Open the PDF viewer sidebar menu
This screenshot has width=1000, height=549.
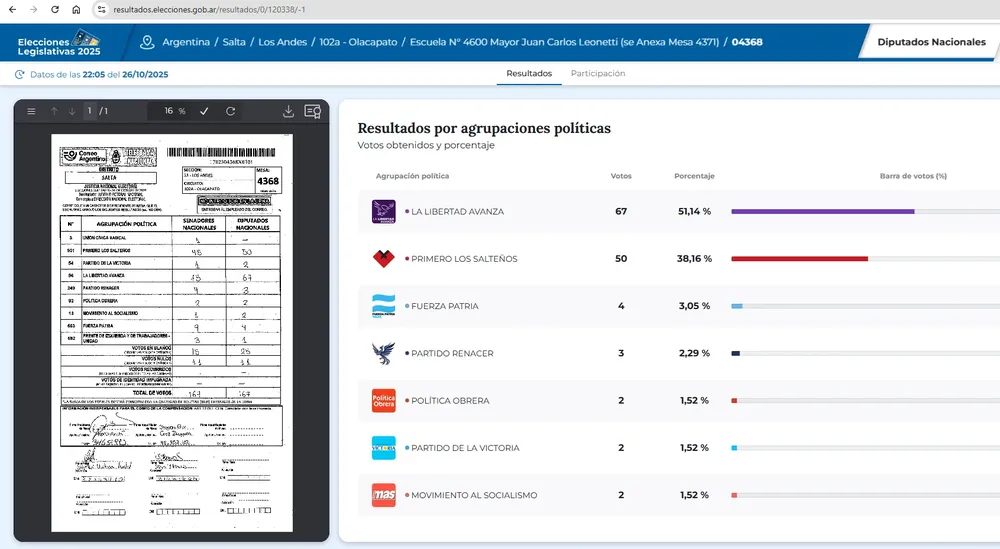(32, 111)
